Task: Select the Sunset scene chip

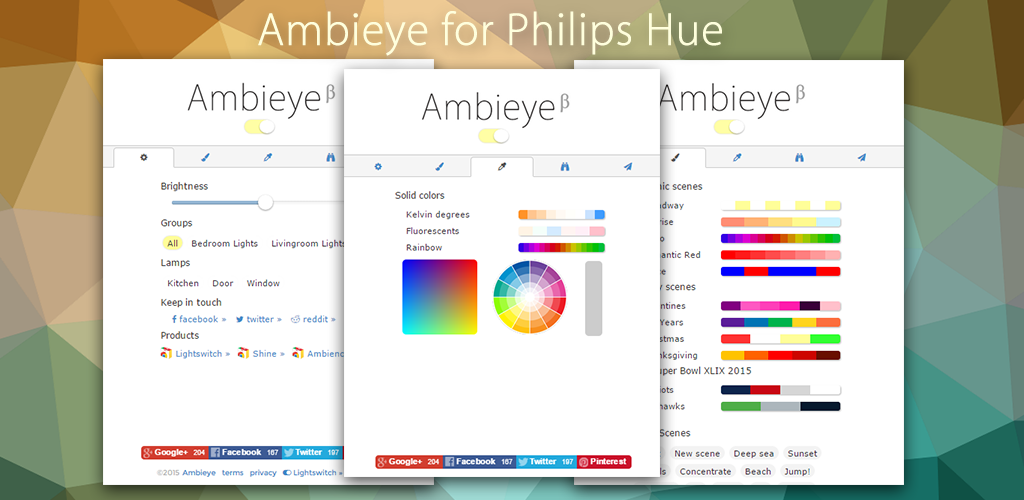Action: click(x=802, y=453)
